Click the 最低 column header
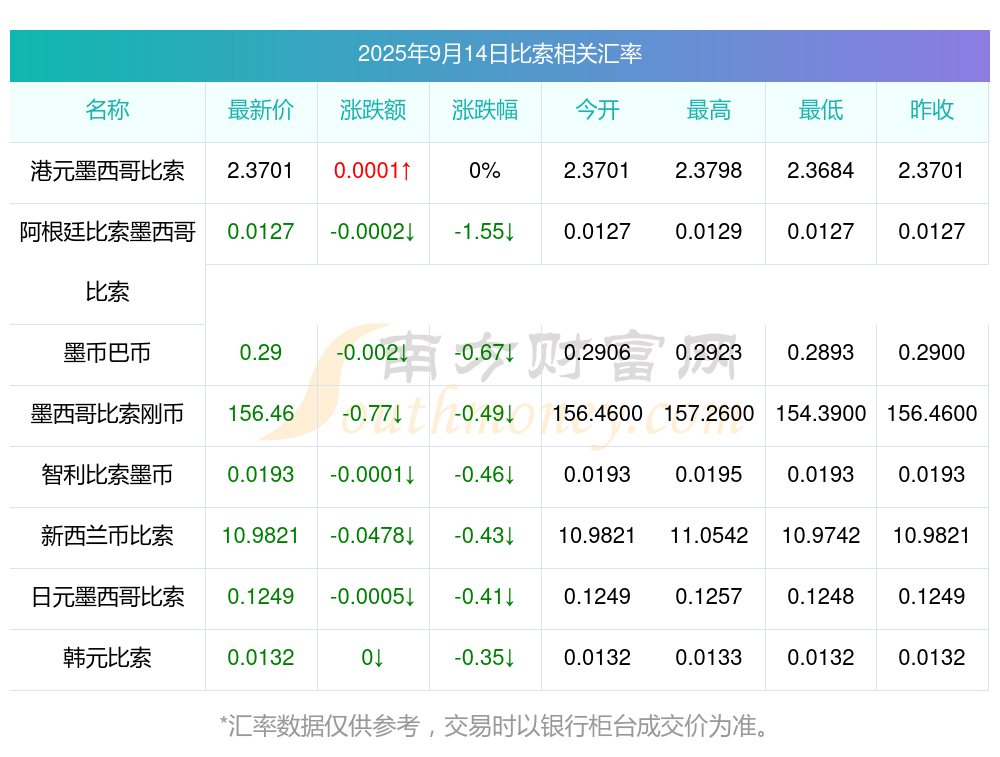The height and width of the screenshot is (757, 1000). pyautogui.click(x=821, y=110)
